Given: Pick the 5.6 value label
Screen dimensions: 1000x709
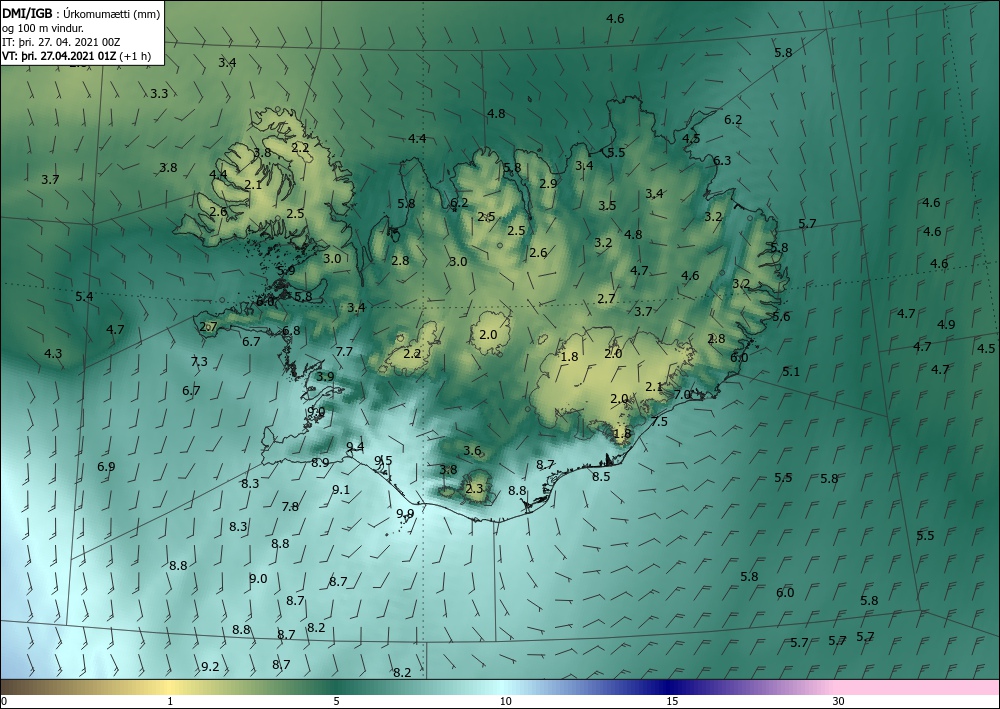Looking at the screenshot, I should tap(781, 317).
